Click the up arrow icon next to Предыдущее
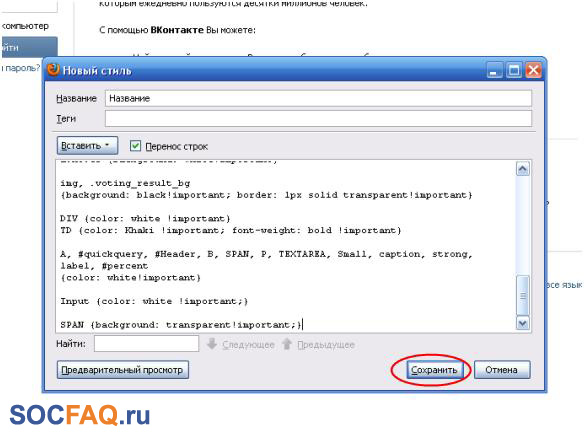Image resolution: width=584 pixels, height=435 pixels. pos(287,344)
